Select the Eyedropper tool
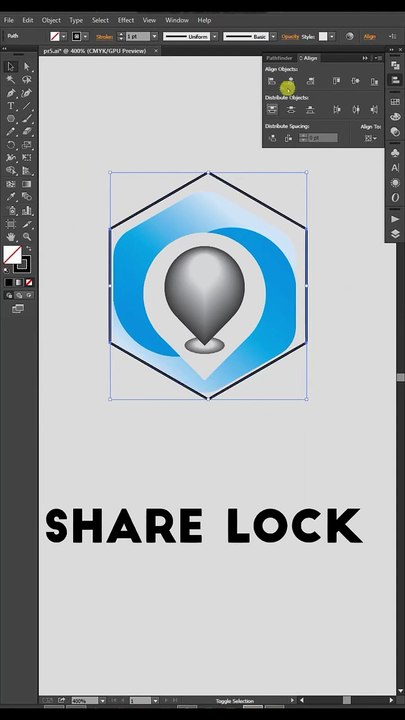Image resolution: width=405 pixels, height=720 pixels. 11,197
